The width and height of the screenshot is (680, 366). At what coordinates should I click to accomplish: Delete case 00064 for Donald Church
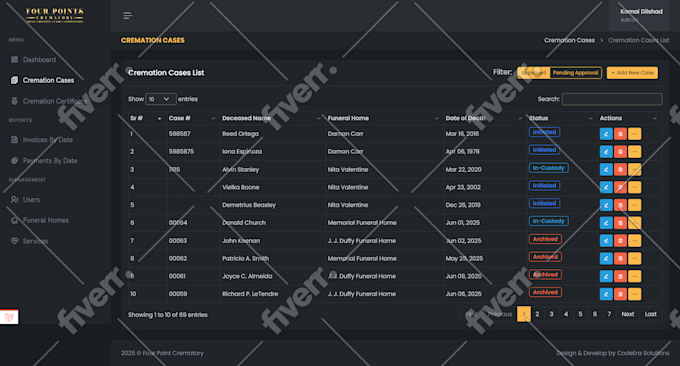click(620, 223)
